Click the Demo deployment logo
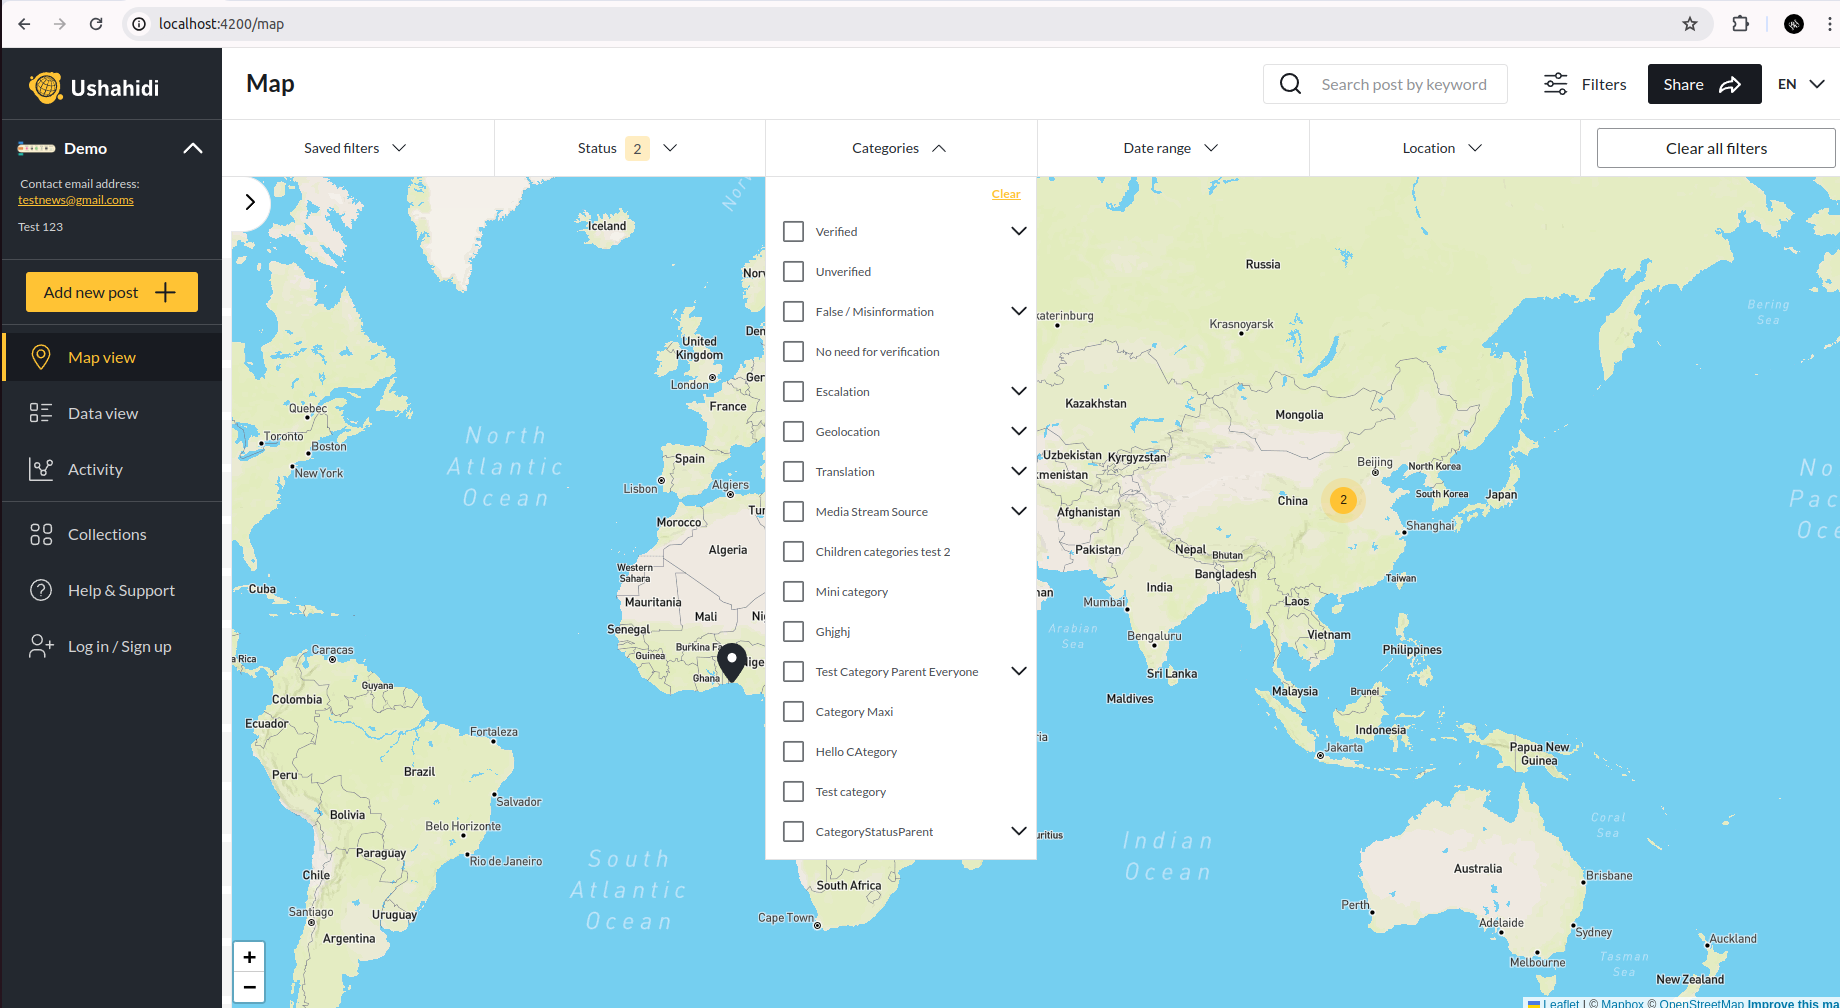1840x1008 pixels. pos(36,148)
